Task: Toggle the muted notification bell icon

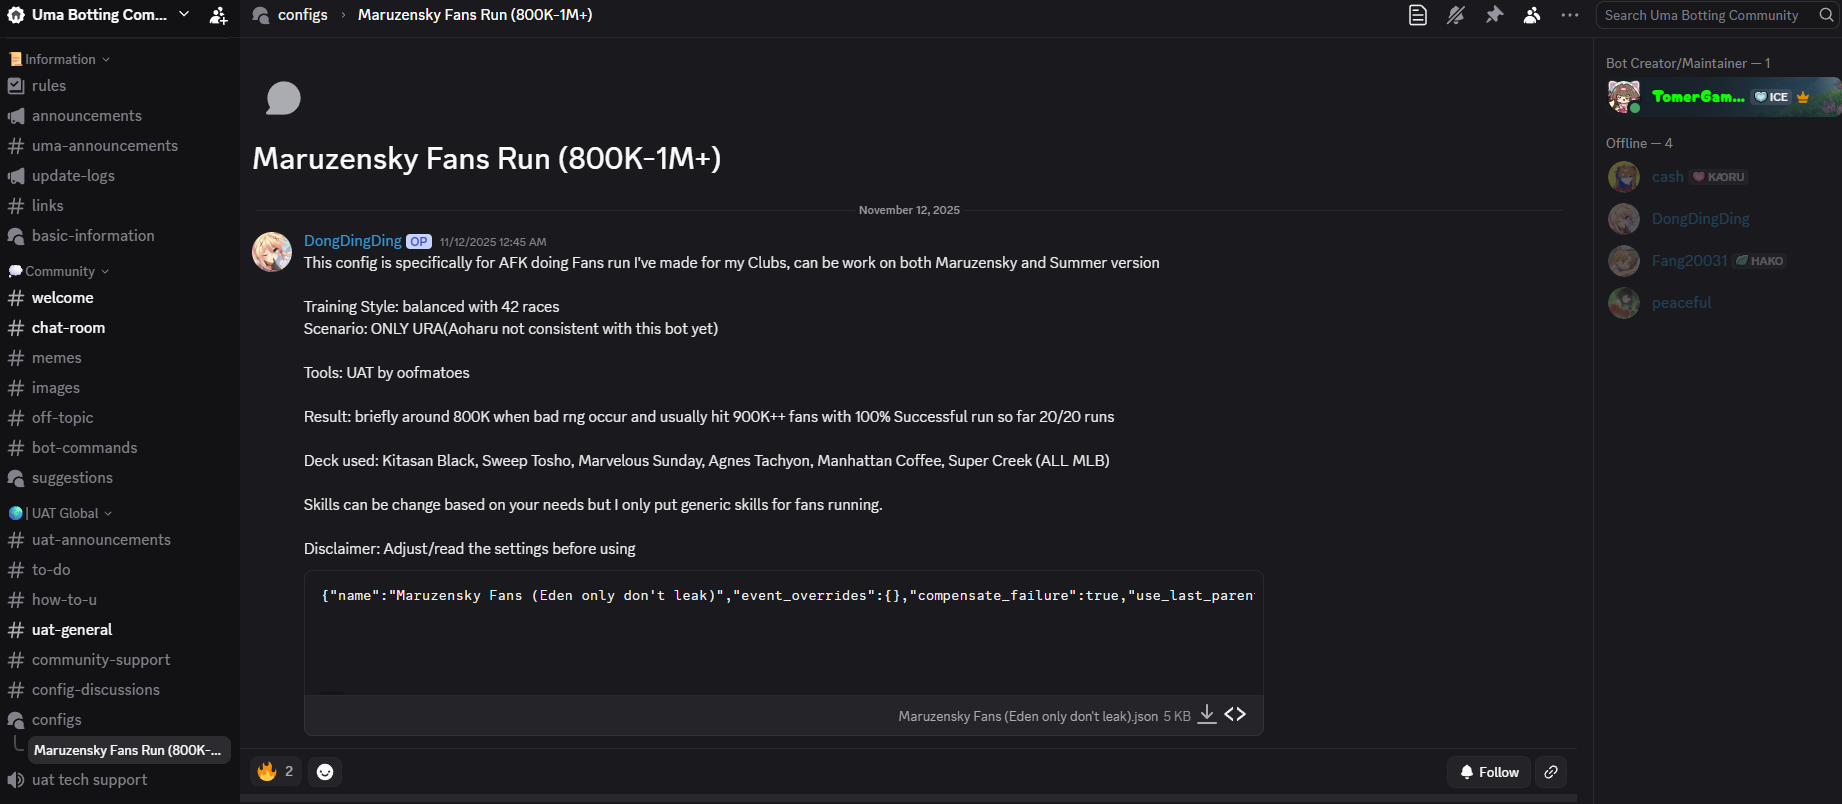Action: point(1455,15)
